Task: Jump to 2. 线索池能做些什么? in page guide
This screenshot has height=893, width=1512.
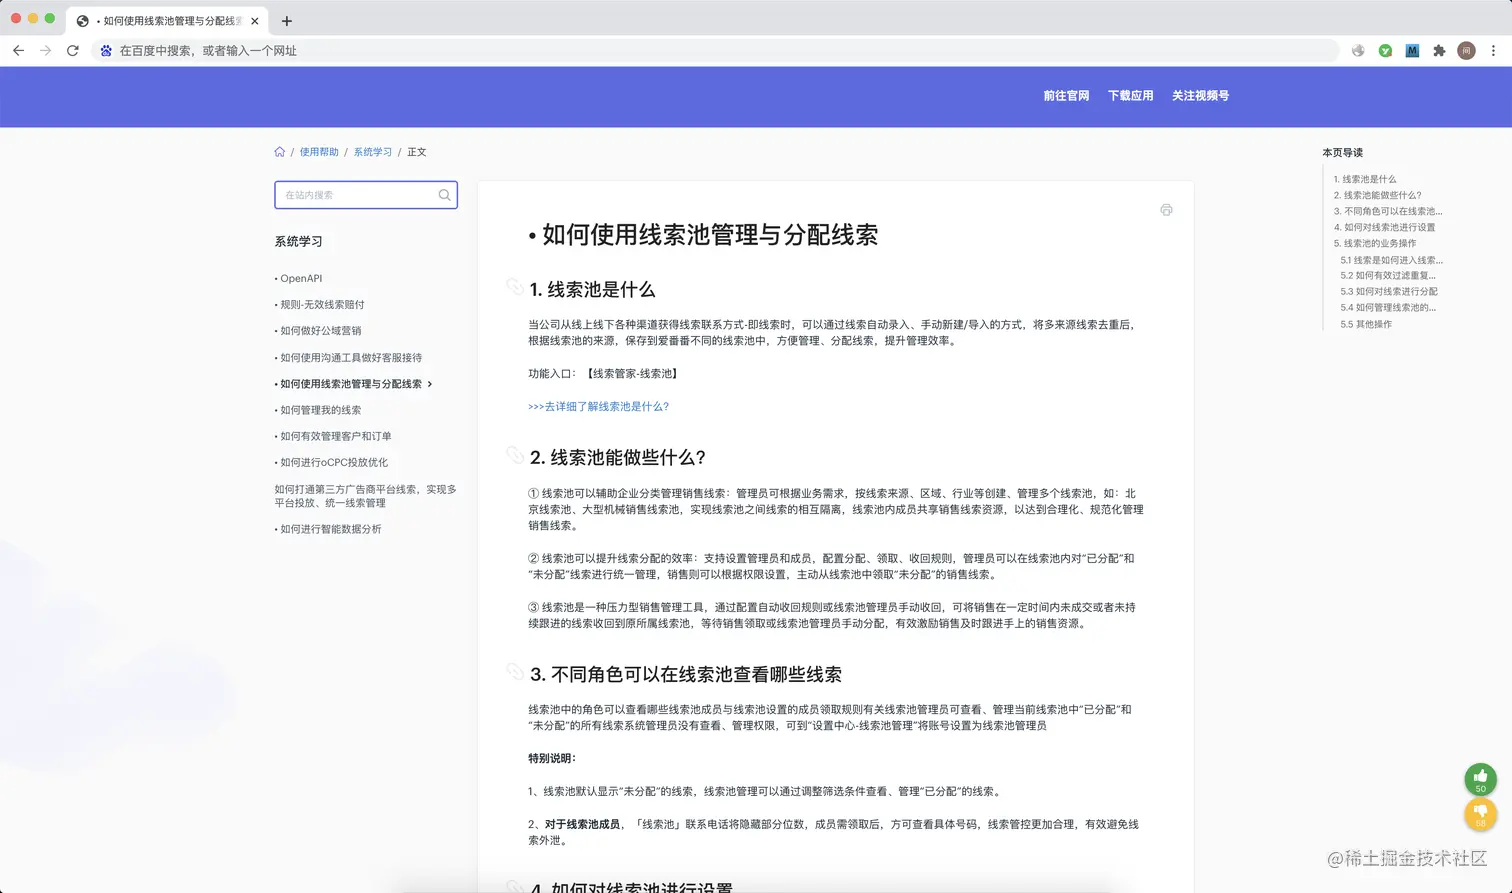Action: (x=1377, y=195)
